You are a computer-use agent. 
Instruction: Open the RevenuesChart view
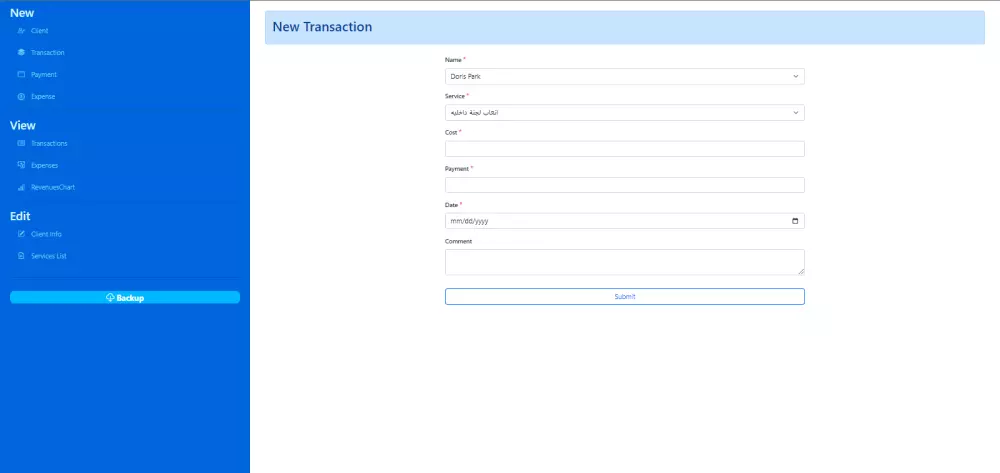click(53, 187)
